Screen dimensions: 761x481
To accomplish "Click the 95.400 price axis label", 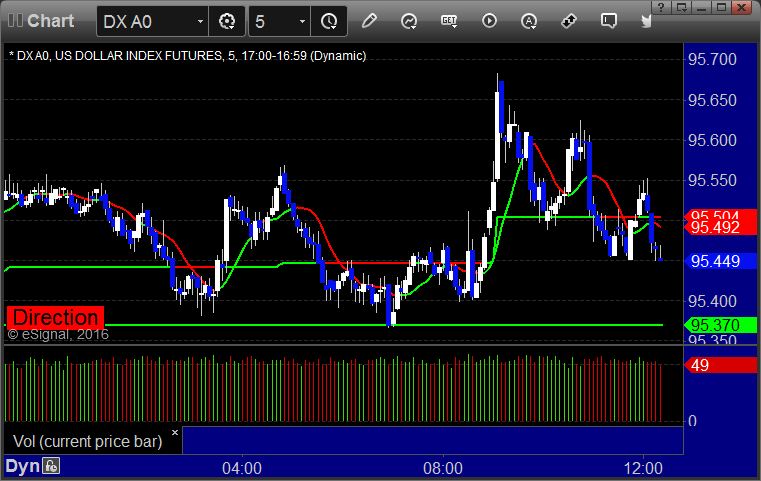I will [x=712, y=301].
